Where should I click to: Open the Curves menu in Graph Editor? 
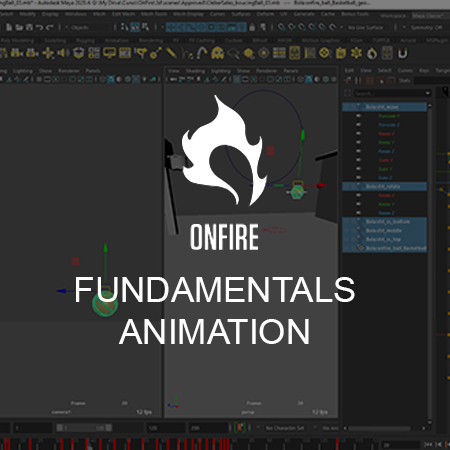point(405,70)
